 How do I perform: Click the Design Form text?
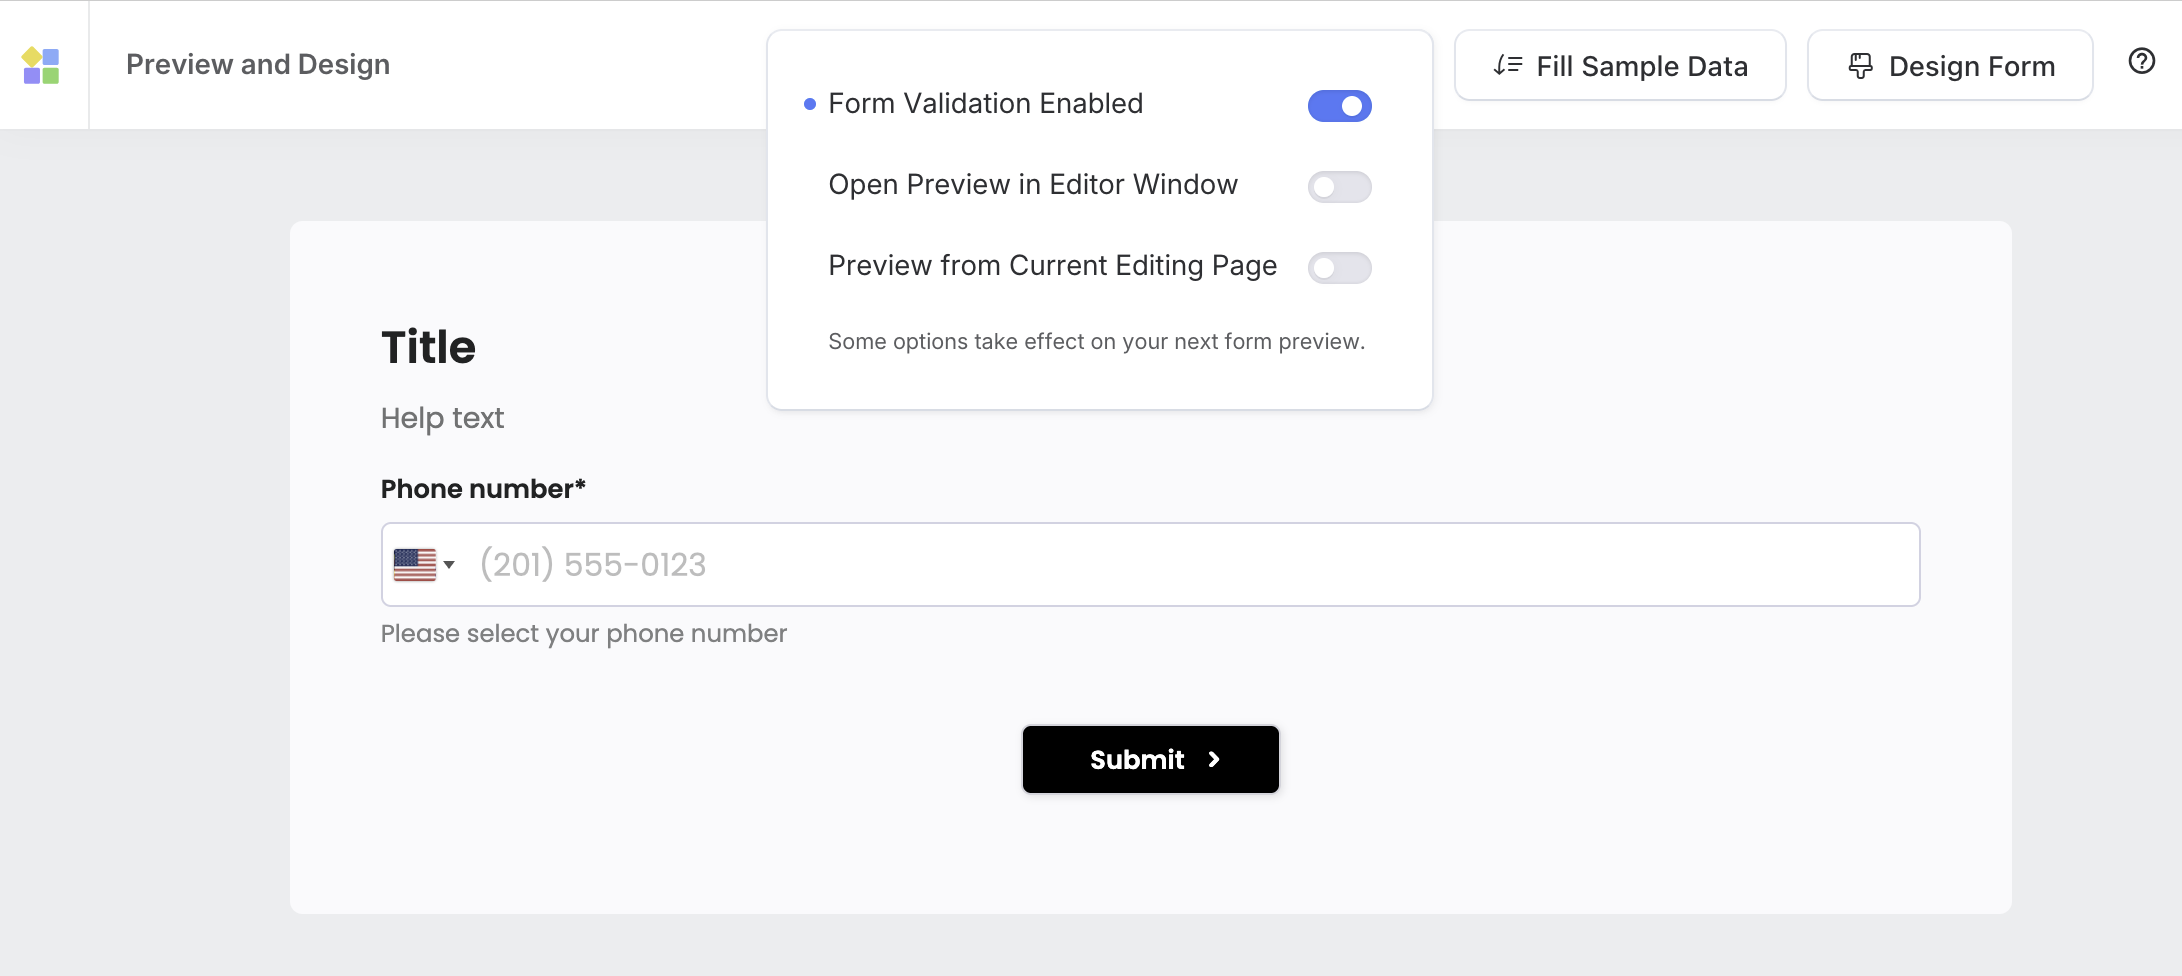[x=1971, y=67]
